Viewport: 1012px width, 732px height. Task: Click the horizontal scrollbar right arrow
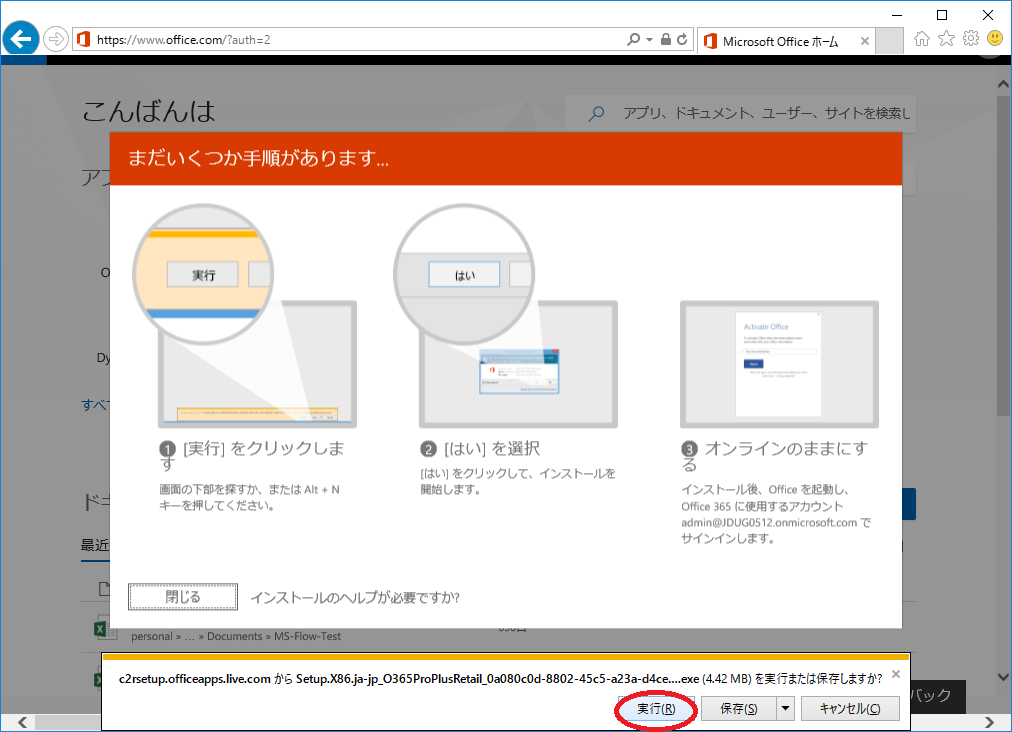[988, 722]
